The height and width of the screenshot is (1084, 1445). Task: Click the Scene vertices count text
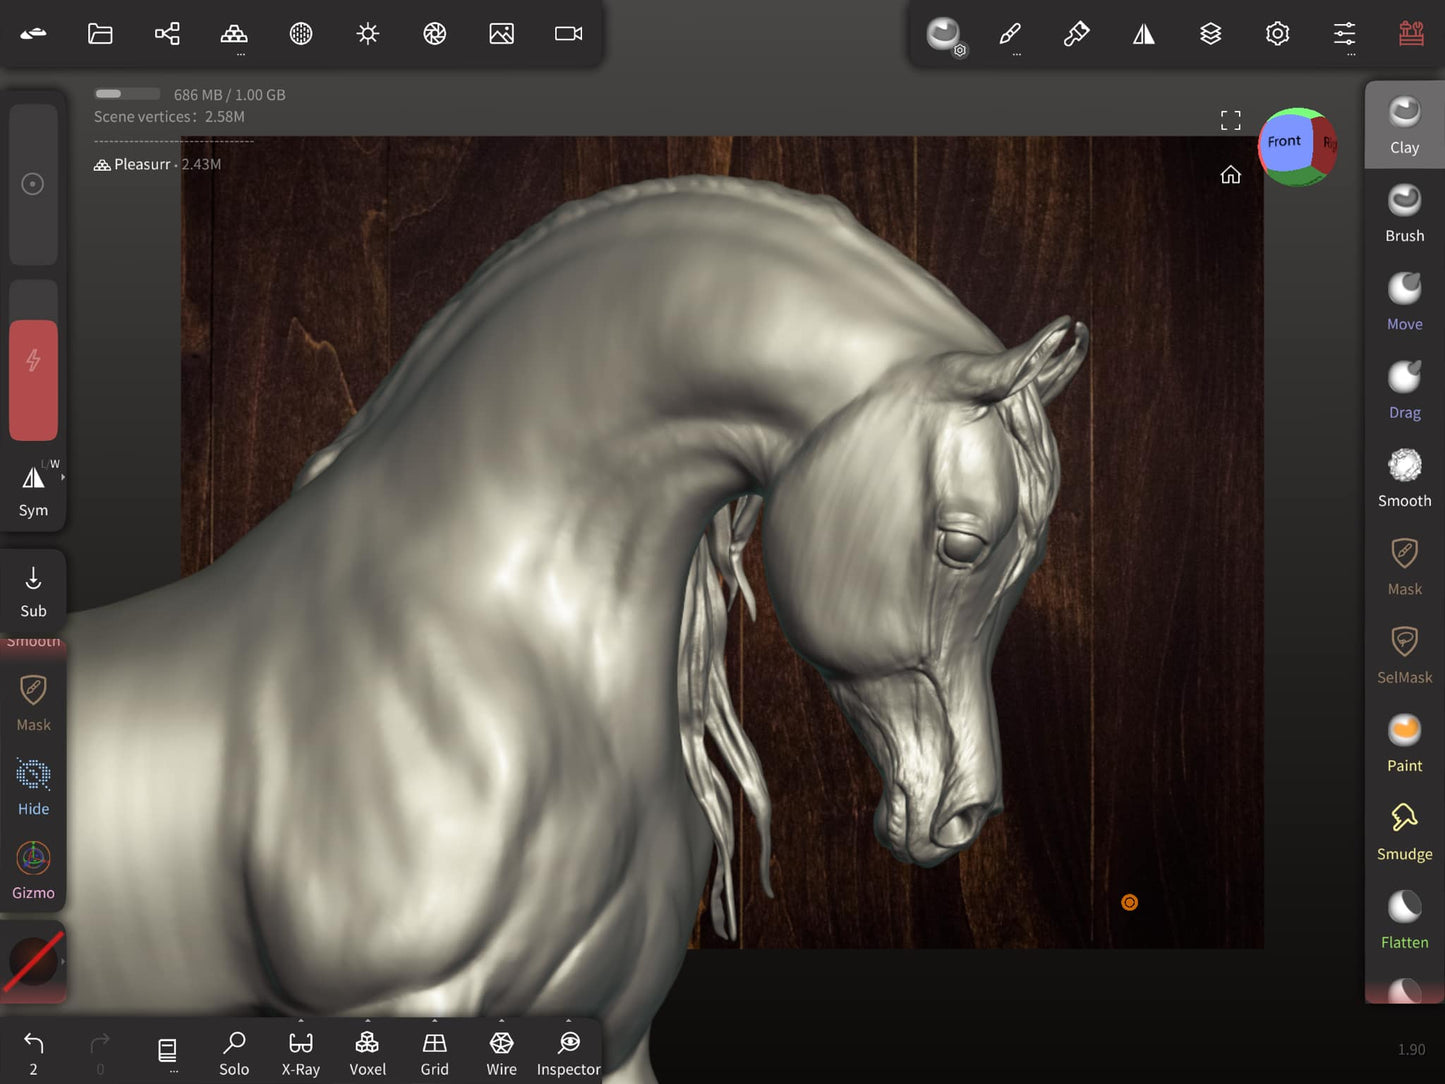click(x=169, y=117)
